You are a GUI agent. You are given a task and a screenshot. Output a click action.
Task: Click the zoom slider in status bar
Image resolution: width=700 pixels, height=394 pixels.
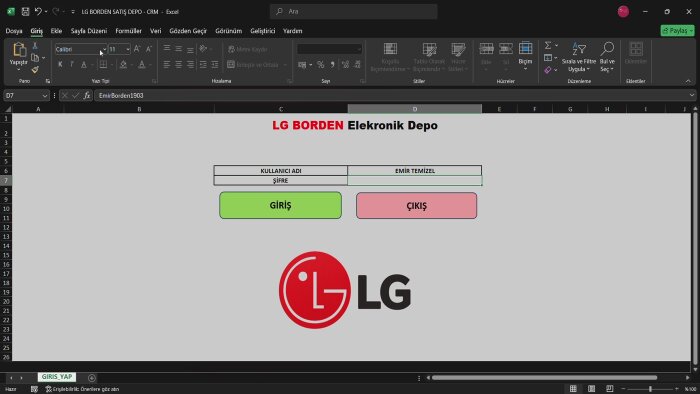pyautogui.click(x=650, y=389)
